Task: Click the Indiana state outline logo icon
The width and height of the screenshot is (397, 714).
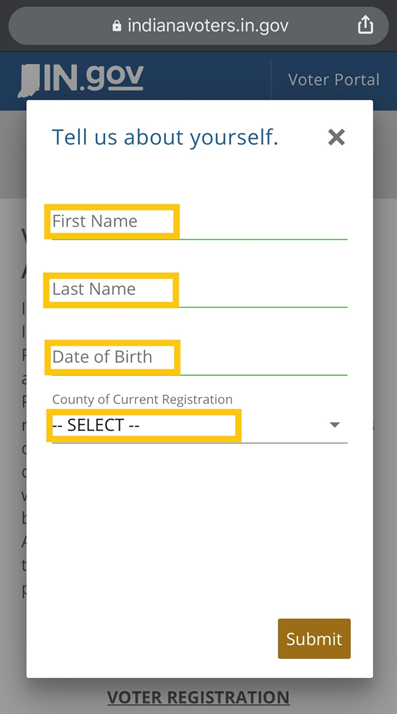Action: pyautogui.click(x=29, y=81)
